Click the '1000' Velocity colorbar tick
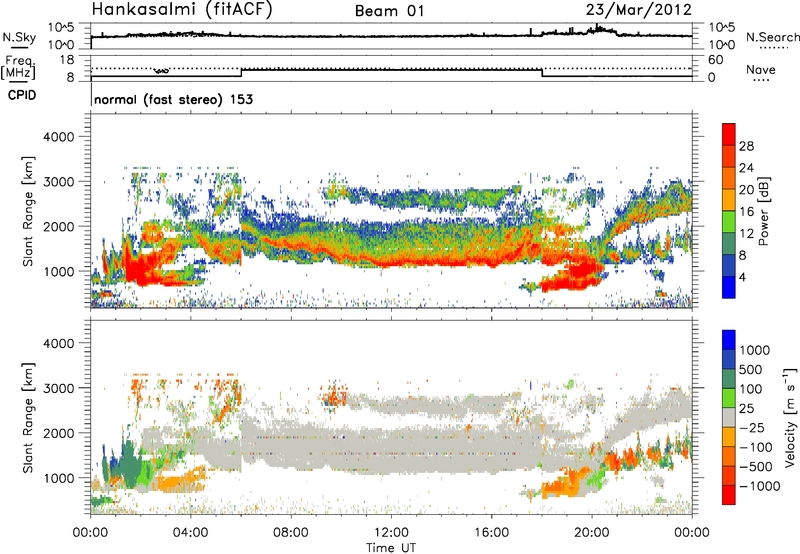This screenshot has height=554, width=800. [x=754, y=350]
